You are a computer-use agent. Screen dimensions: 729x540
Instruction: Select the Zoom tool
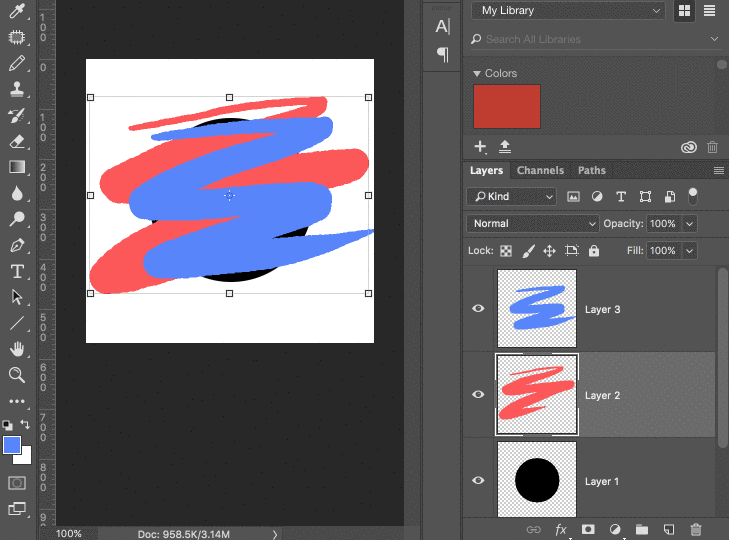(x=17, y=375)
